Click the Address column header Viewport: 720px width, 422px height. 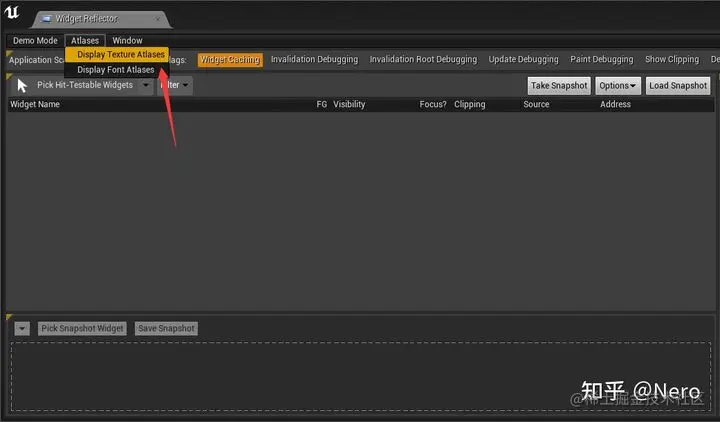pos(615,104)
